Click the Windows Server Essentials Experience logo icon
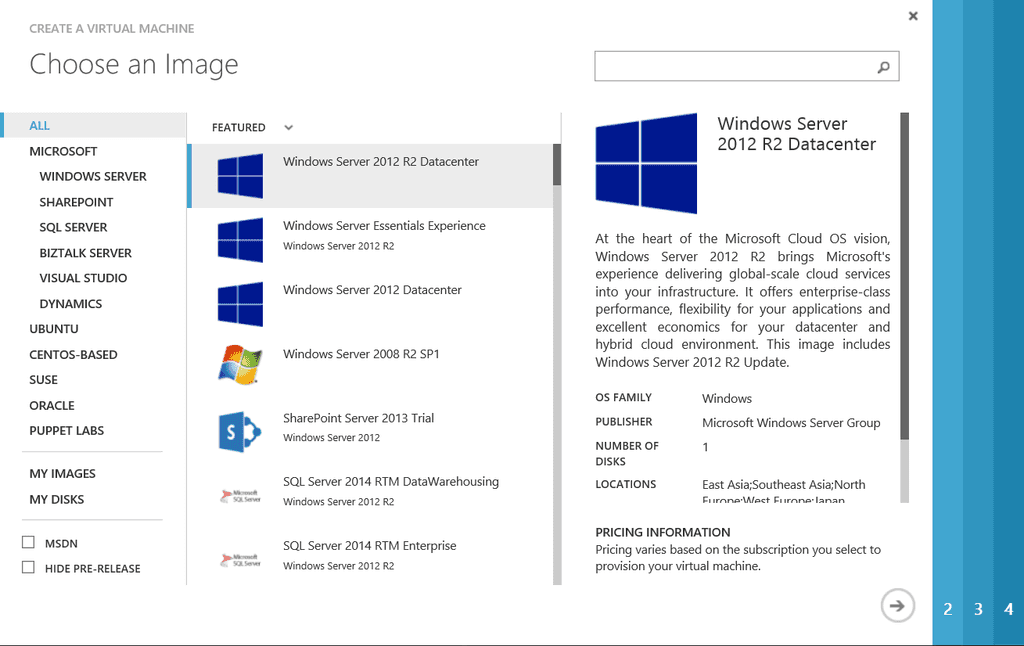Screen dimensions: 1024x646 (240, 240)
